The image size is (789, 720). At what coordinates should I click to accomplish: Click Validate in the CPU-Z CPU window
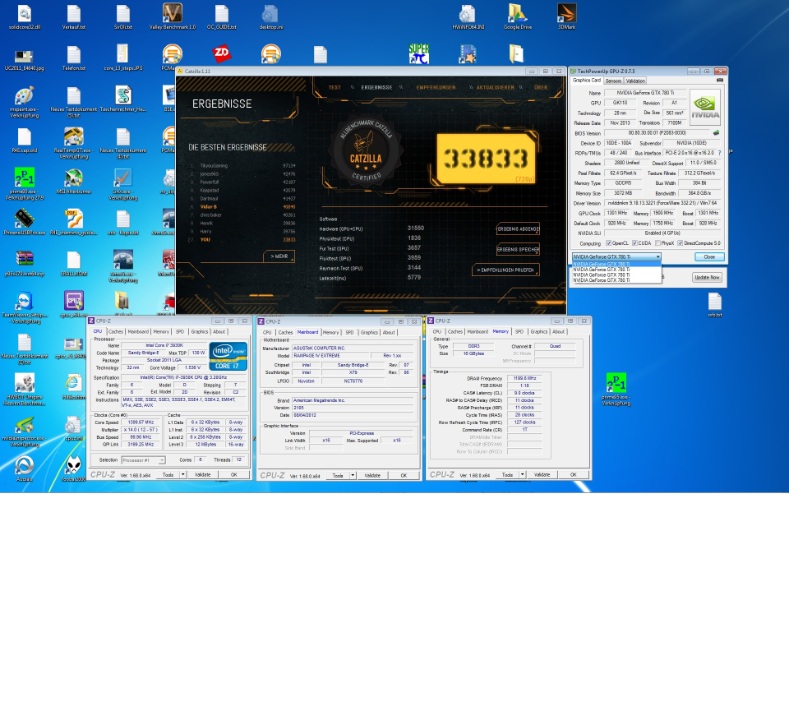click(x=203, y=474)
